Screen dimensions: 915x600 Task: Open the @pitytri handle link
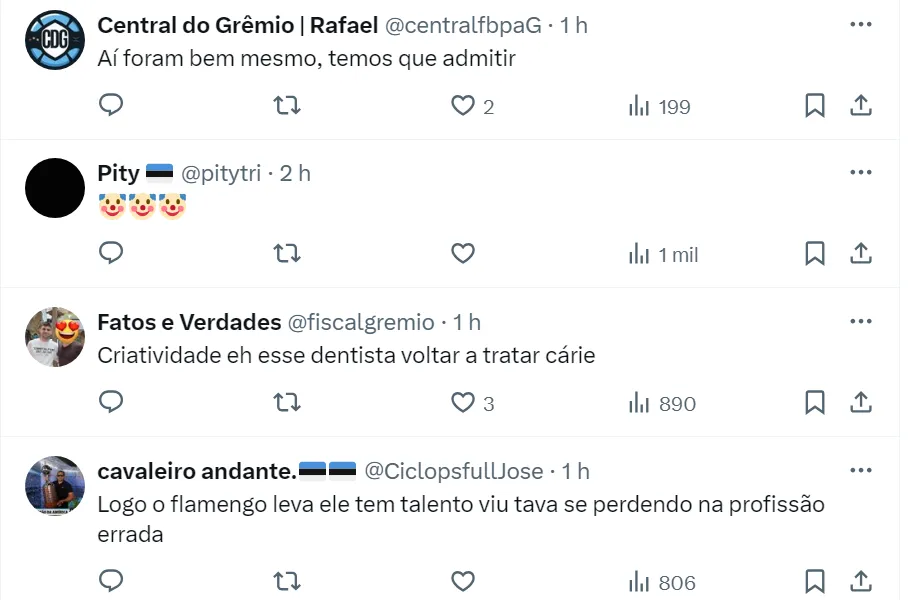click(x=222, y=173)
